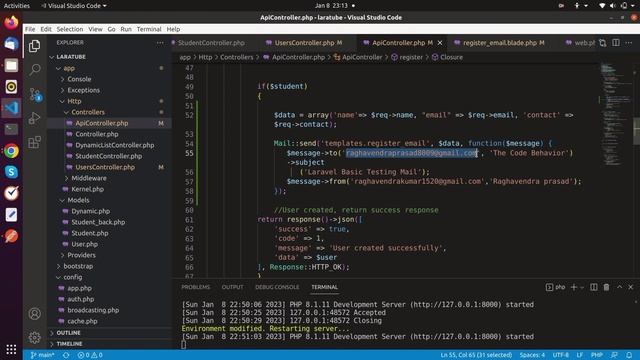The width and height of the screenshot is (640, 360).
Task: Kill terminal with trash icon
Action: click(x=607, y=287)
